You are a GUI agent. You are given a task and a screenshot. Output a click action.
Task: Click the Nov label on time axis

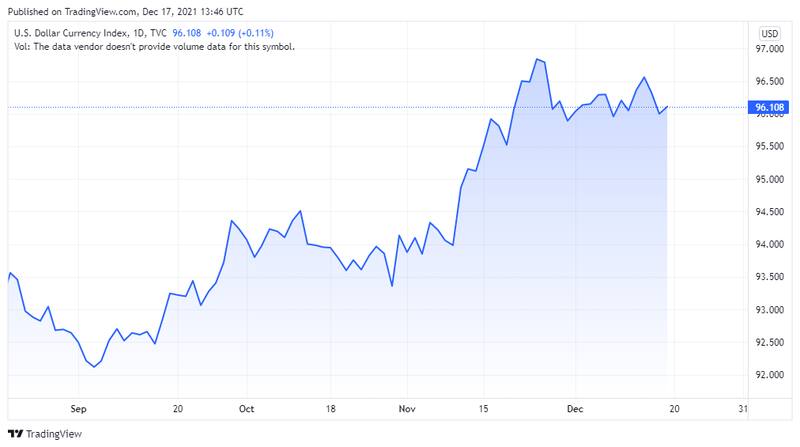click(406, 409)
